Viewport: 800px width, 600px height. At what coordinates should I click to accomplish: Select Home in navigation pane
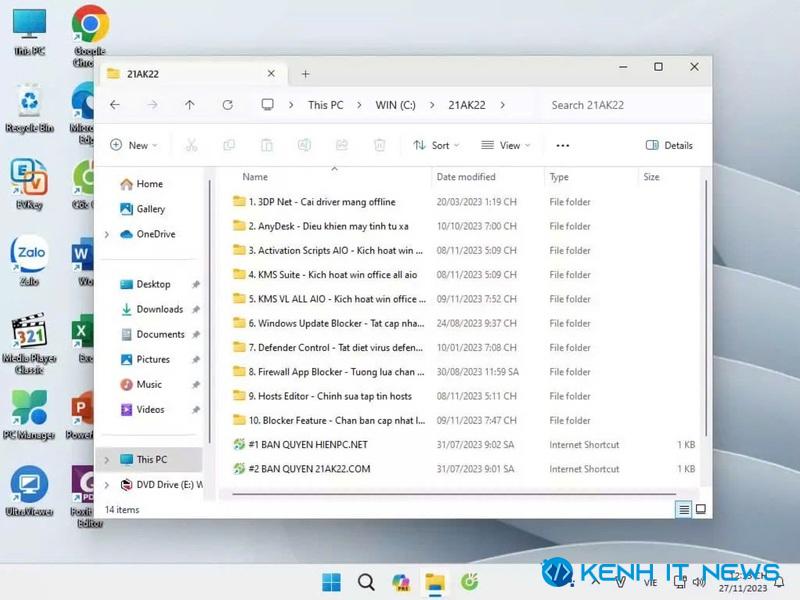point(141,184)
